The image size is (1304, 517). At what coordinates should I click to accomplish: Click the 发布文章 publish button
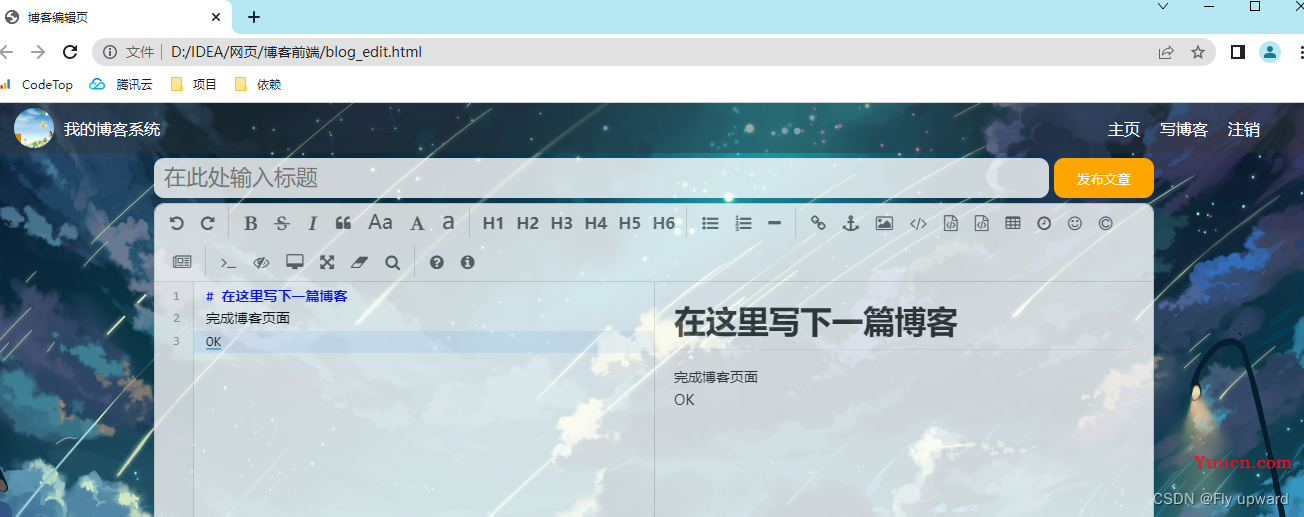[1104, 178]
